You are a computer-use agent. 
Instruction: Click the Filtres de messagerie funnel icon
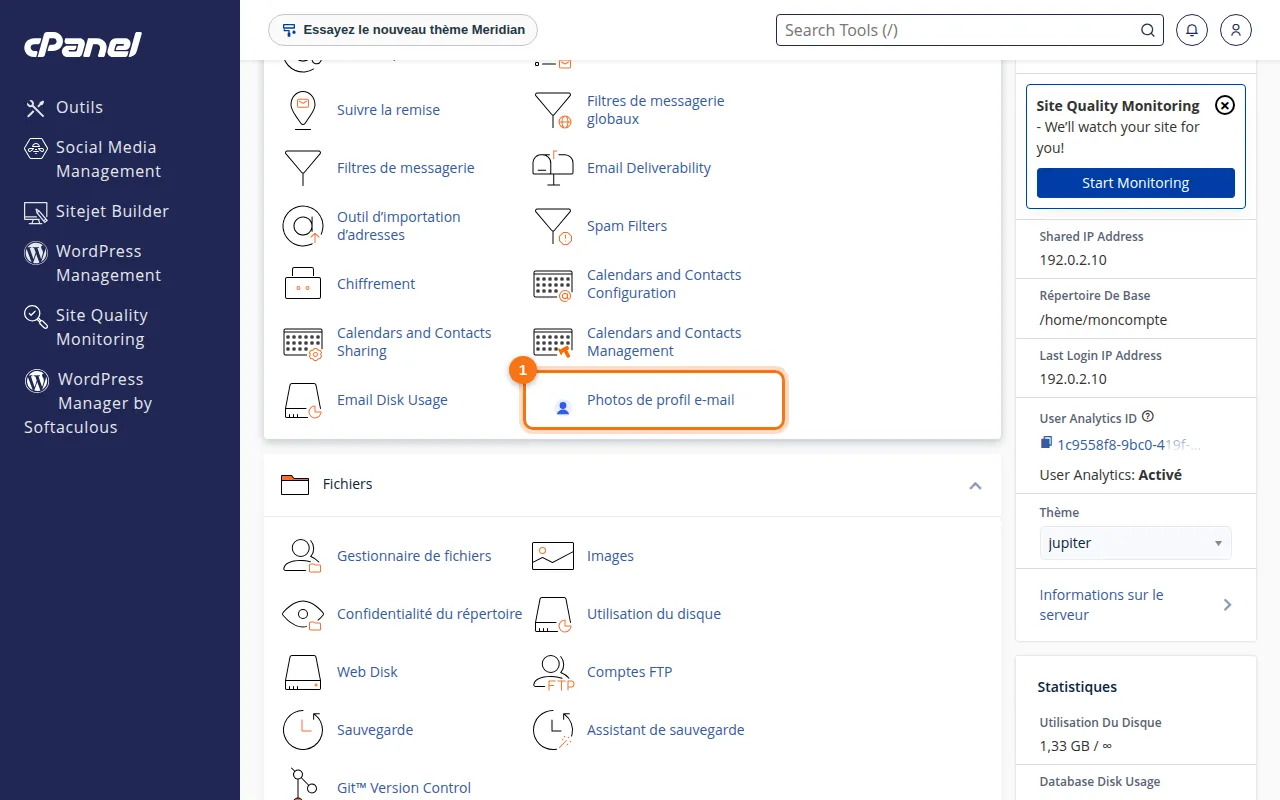click(x=303, y=168)
